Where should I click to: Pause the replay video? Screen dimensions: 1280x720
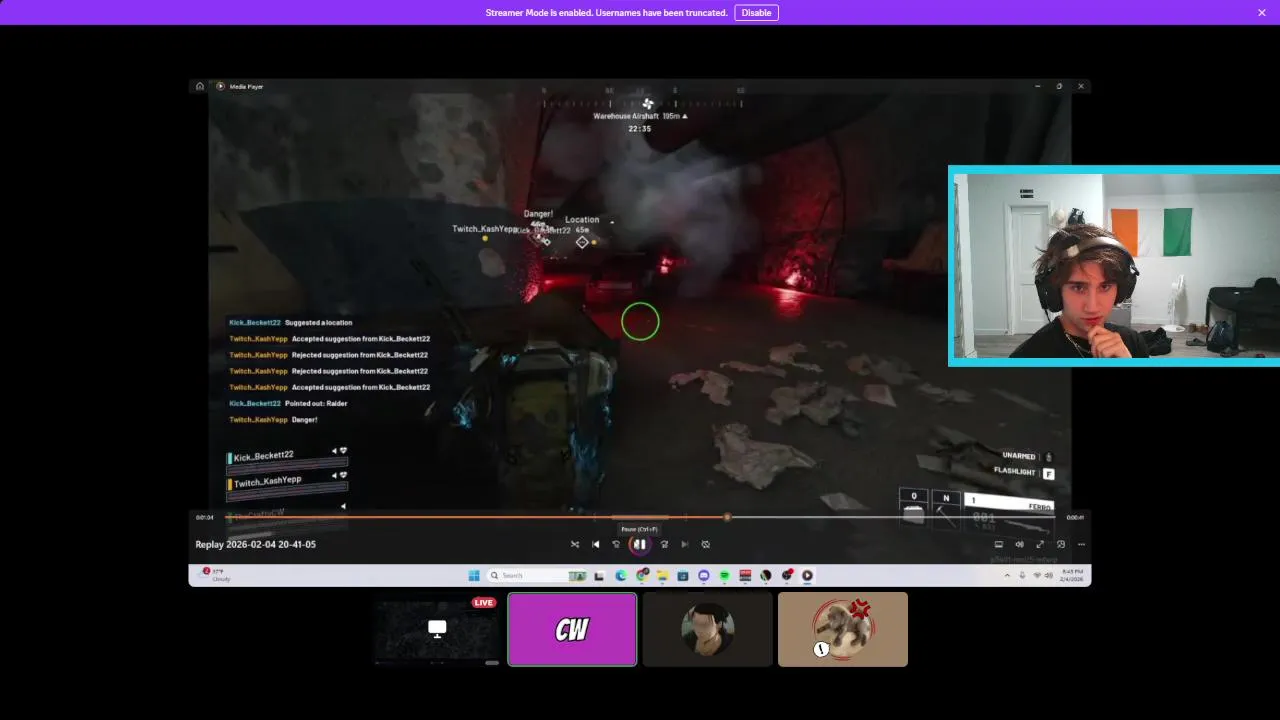click(639, 544)
